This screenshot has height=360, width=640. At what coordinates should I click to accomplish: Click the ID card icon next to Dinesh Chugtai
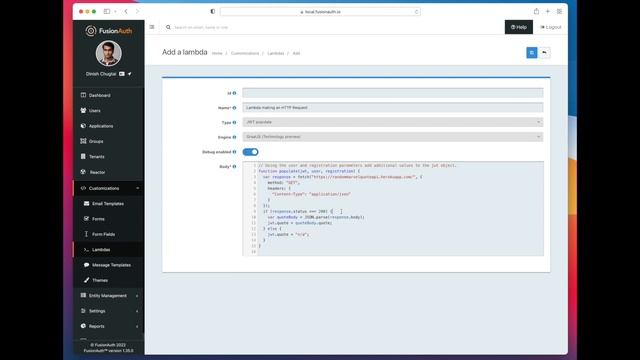tap(122, 74)
